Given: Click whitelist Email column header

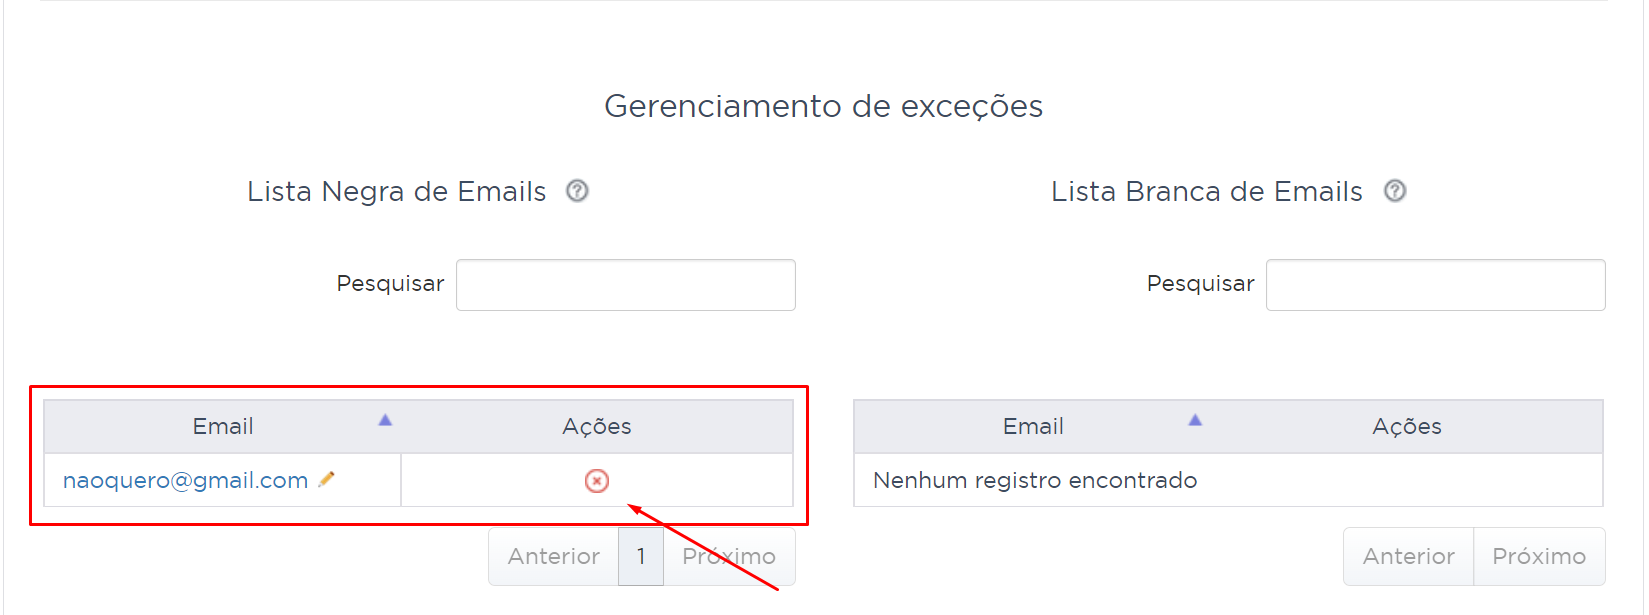Looking at the screenshot, I should point(1033,427).
